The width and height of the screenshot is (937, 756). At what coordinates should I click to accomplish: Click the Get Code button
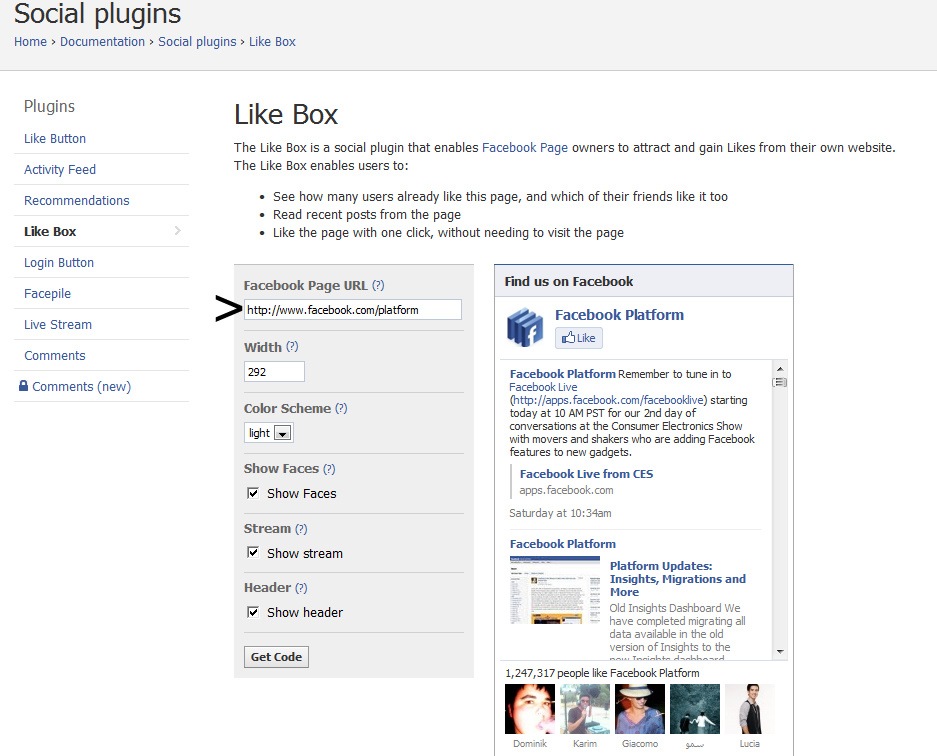coord(276,657)
